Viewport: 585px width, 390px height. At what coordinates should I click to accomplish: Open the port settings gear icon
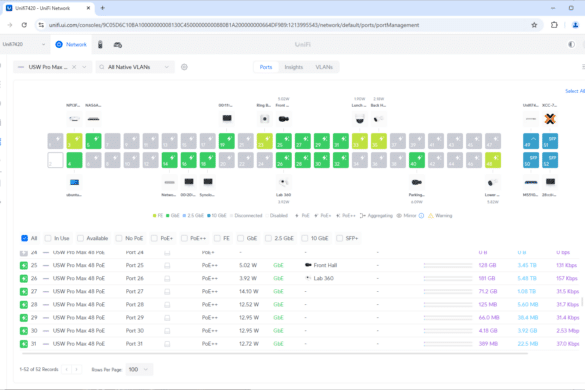pos(184,67)
